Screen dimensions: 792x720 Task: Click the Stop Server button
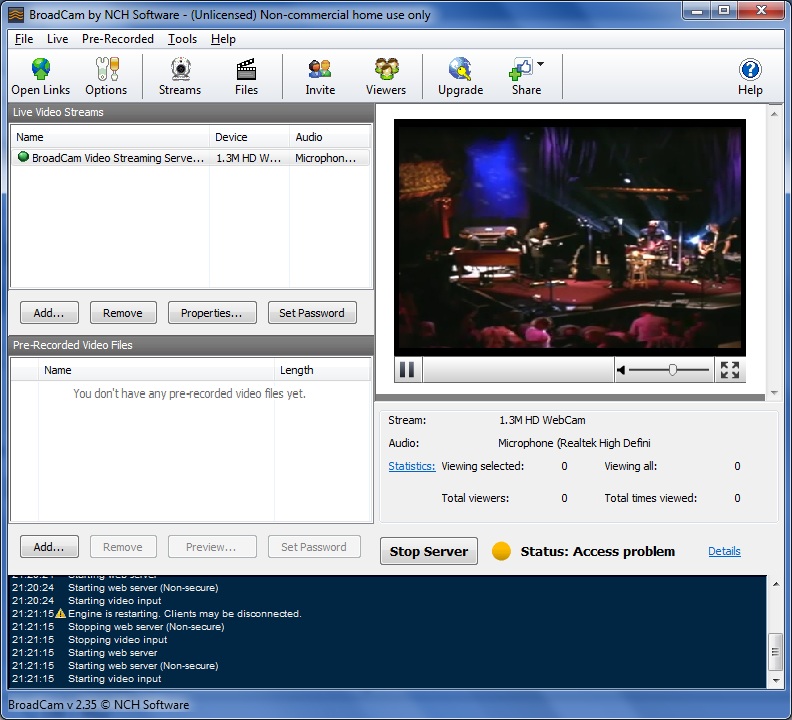(x=428, y=551)
